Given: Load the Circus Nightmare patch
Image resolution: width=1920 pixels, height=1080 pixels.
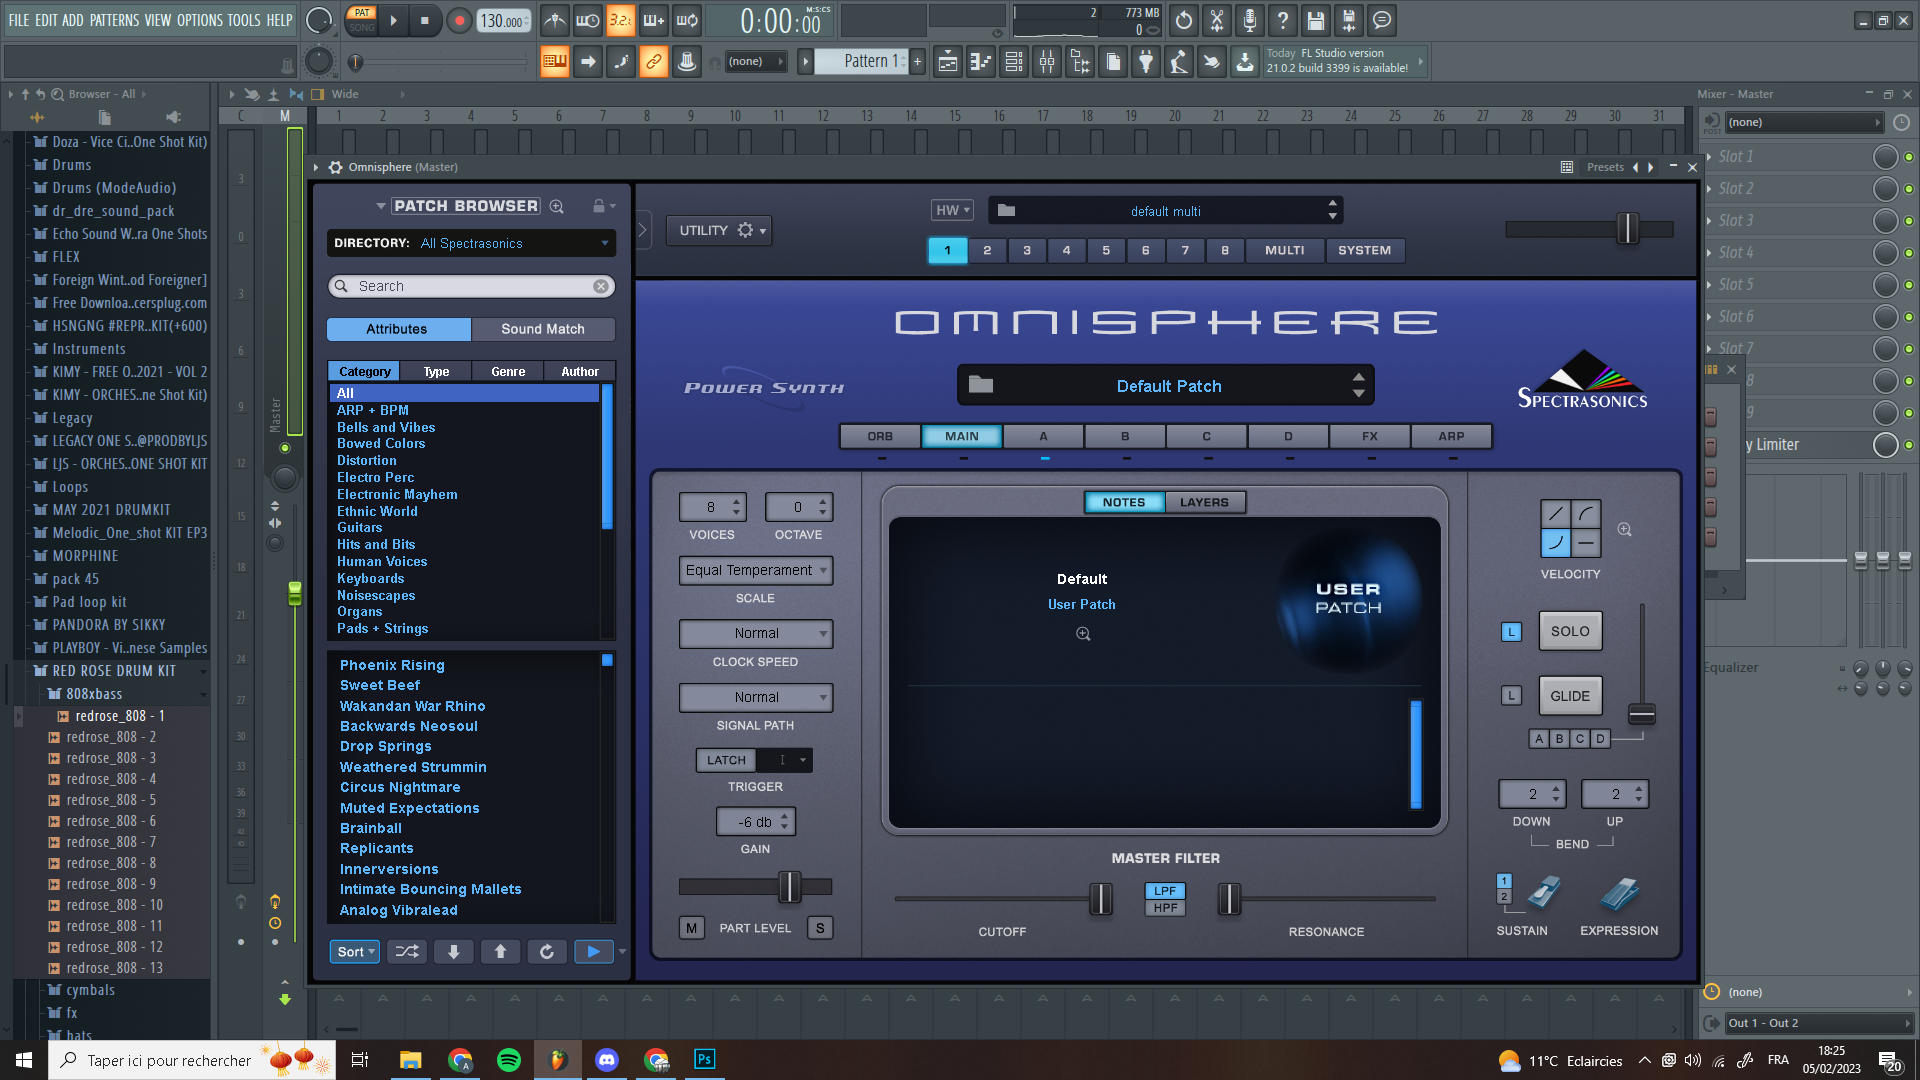Looking at the screenshot, I should pyautogui.click(x=400, y=787).
